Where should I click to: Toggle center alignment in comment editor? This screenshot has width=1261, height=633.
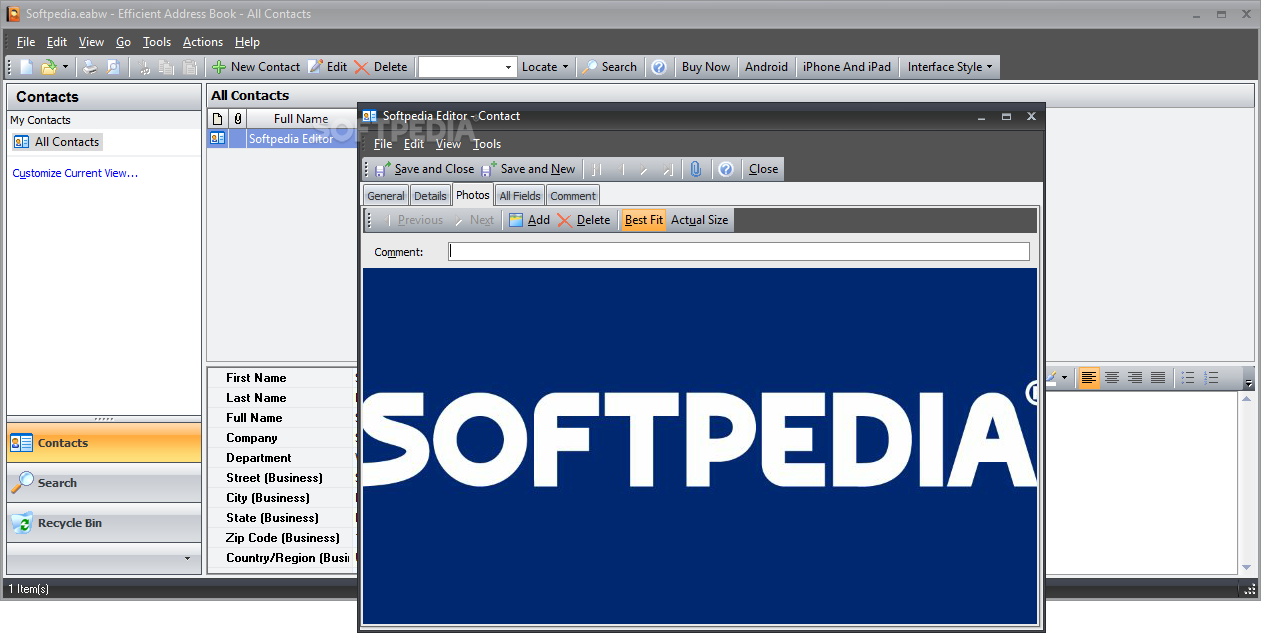[1112, 378]
